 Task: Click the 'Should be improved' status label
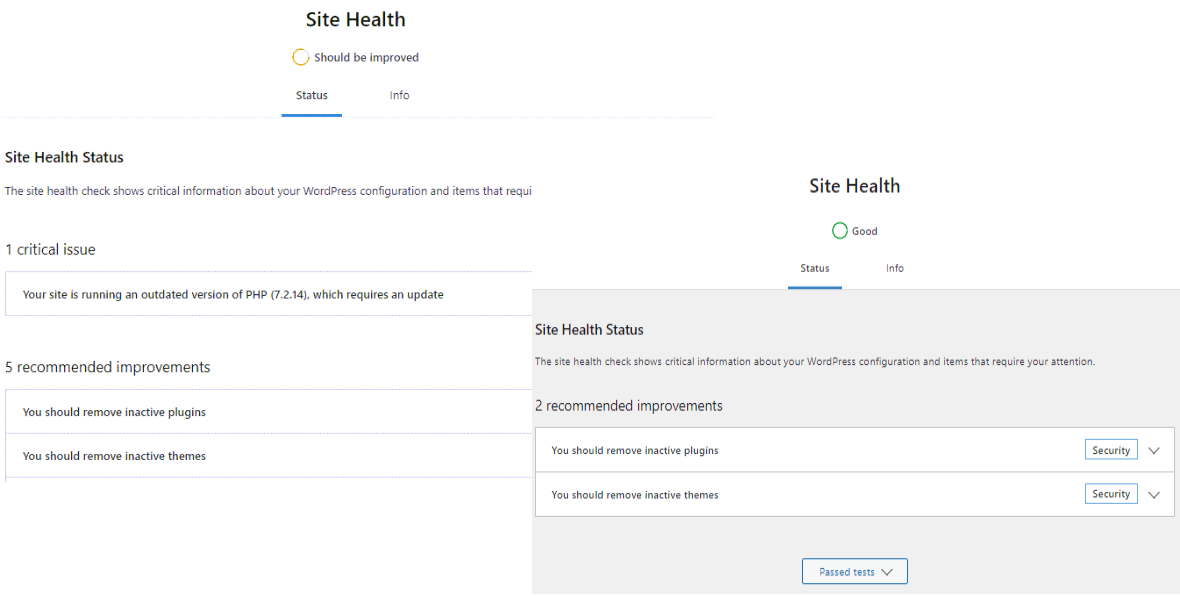tap(366, 57)
